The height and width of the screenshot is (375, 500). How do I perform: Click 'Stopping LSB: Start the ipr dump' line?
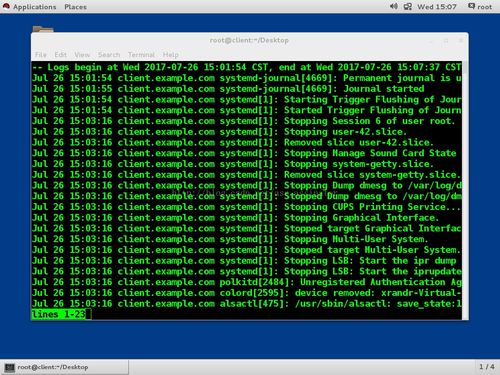pos(244,260)
